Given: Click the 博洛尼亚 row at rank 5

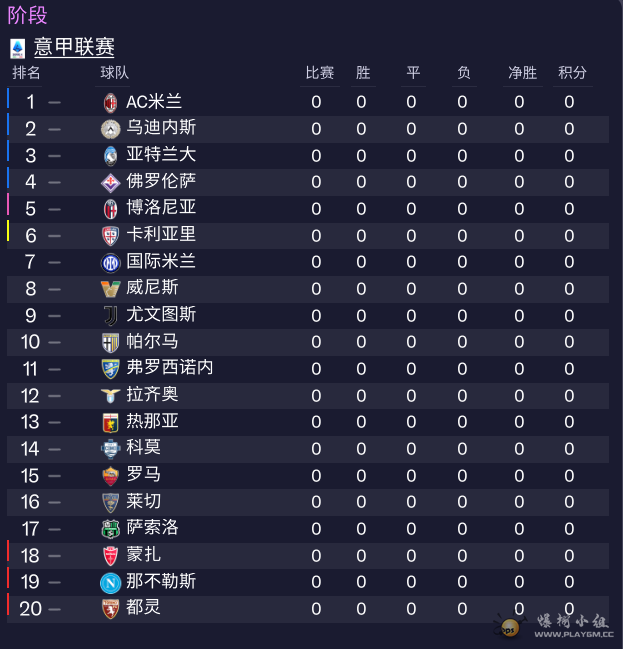Looking at the screenshot, I should click(x=308, y=209).
